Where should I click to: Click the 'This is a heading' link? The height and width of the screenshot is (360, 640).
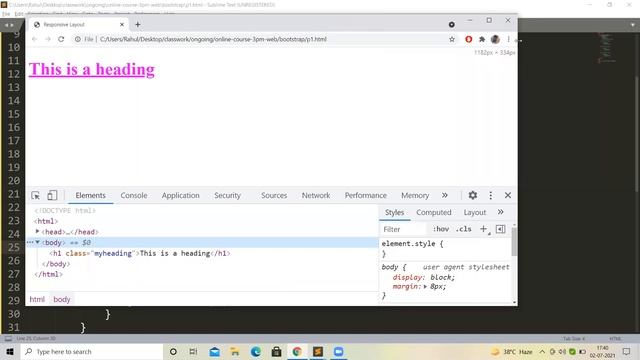[92, 69]
